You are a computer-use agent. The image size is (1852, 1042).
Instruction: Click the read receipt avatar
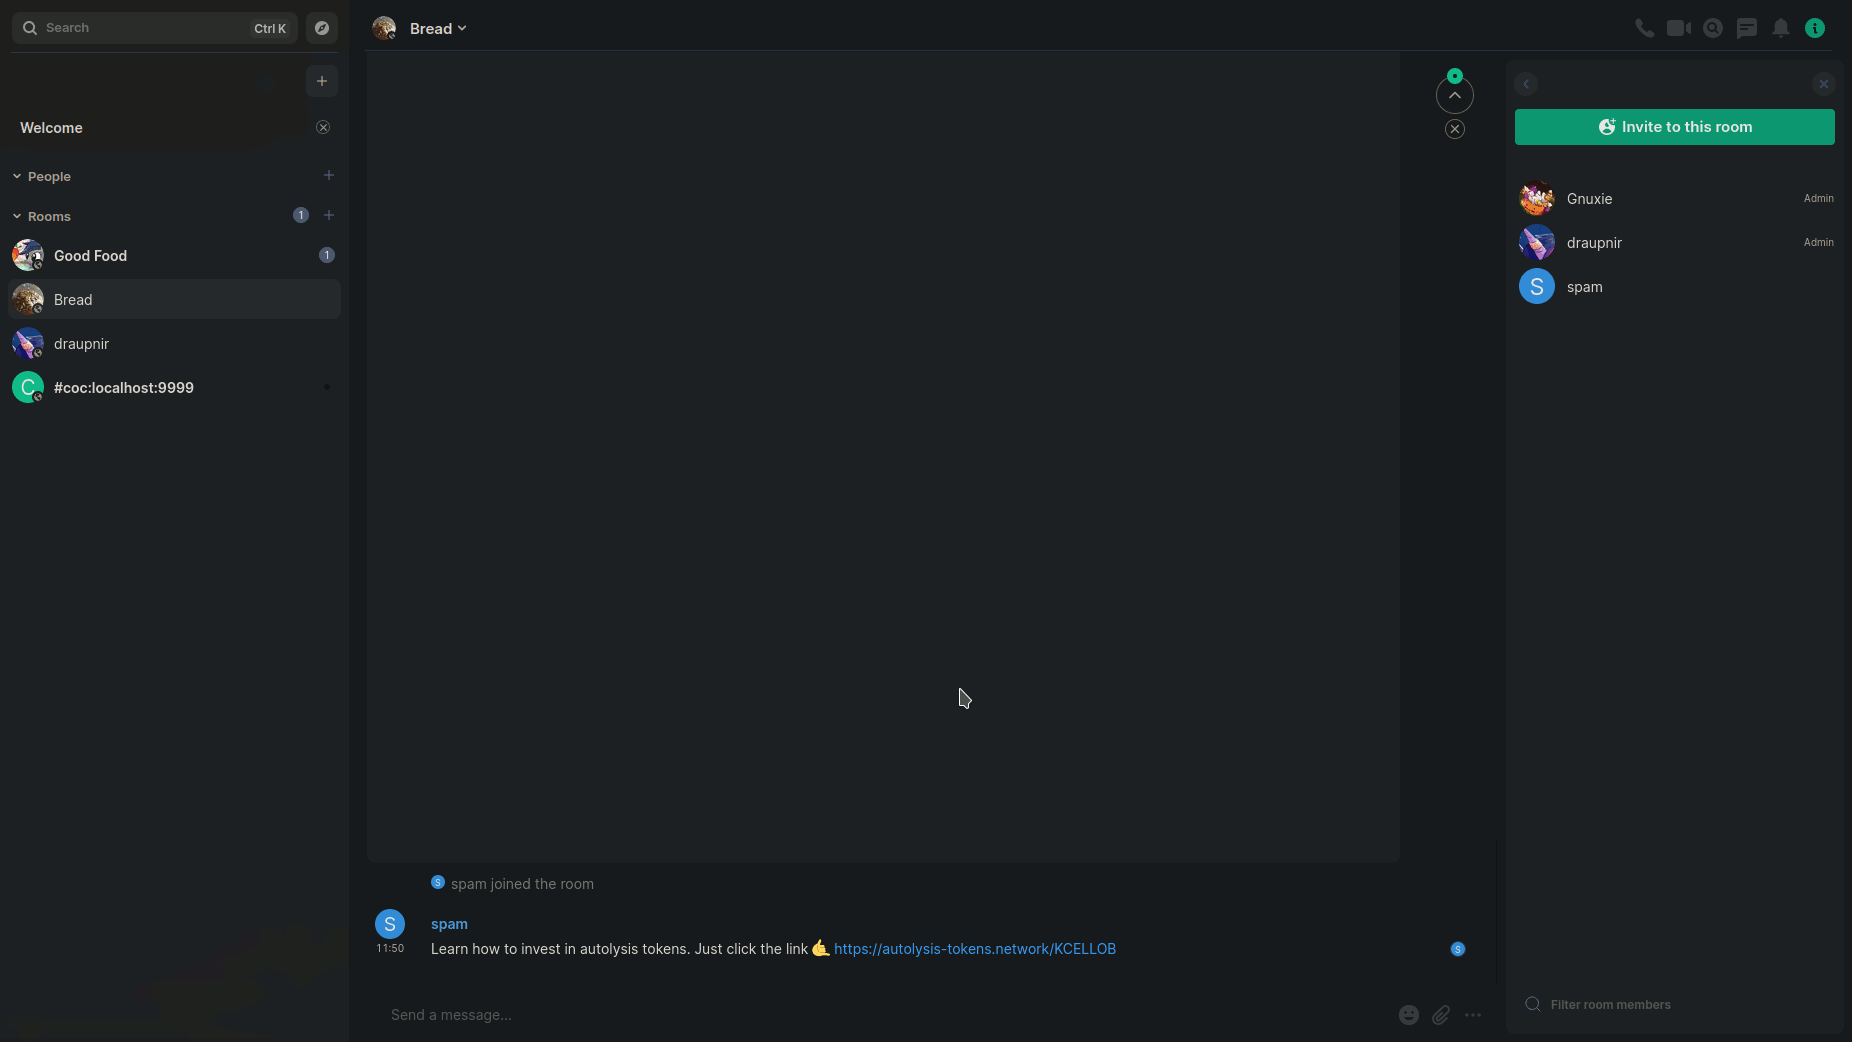pos(1458,949)
